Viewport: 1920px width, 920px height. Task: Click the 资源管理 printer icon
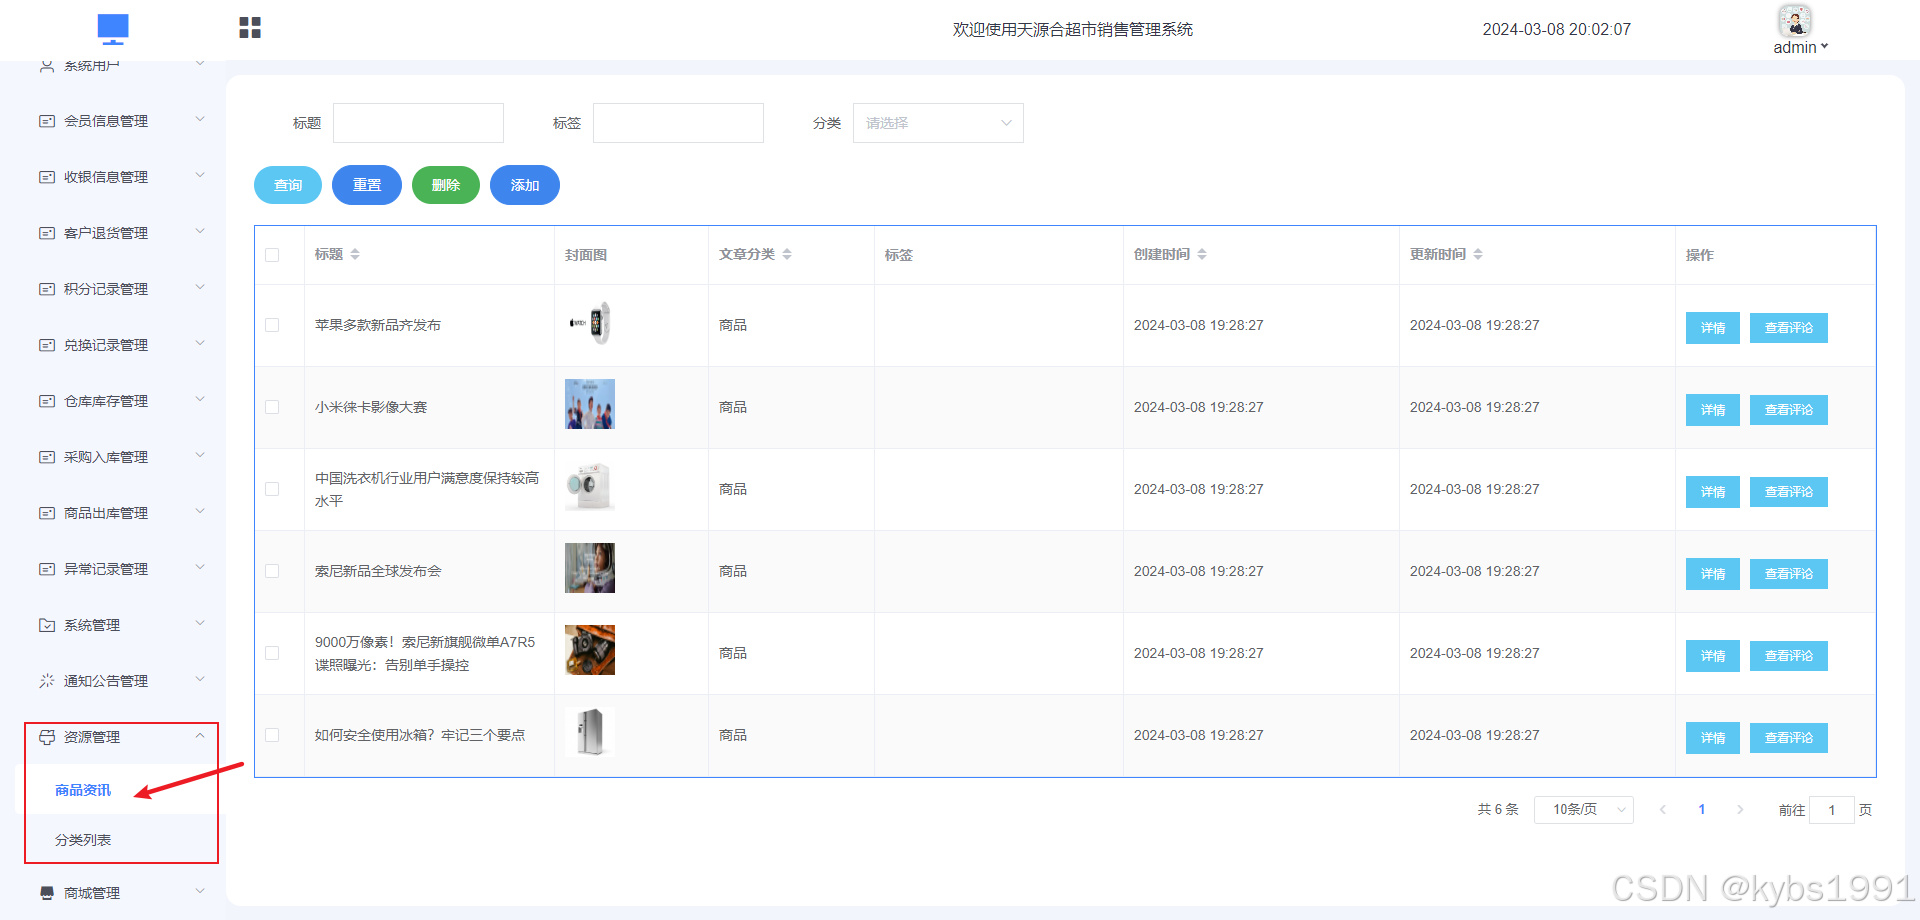tap(47, 737)
